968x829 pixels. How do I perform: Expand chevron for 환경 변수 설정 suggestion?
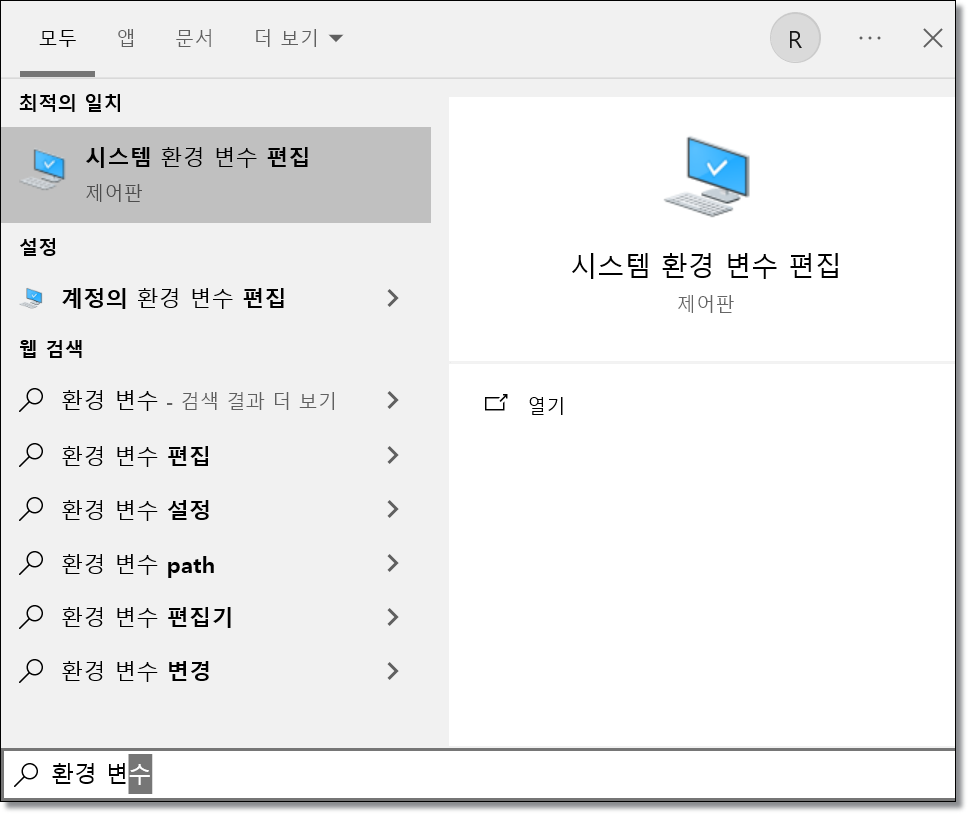pyautogui.click(x=393, y=509)
